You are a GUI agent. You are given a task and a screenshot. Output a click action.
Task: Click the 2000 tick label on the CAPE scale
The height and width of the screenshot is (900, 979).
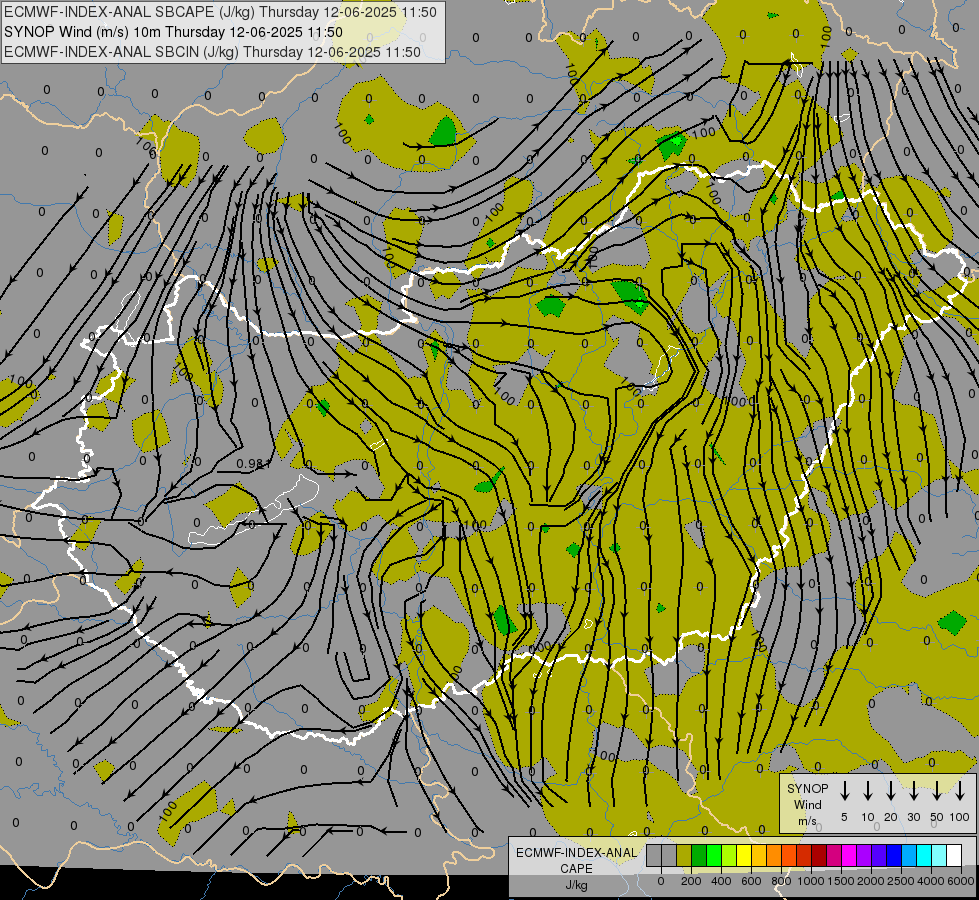tap(870, 881)
